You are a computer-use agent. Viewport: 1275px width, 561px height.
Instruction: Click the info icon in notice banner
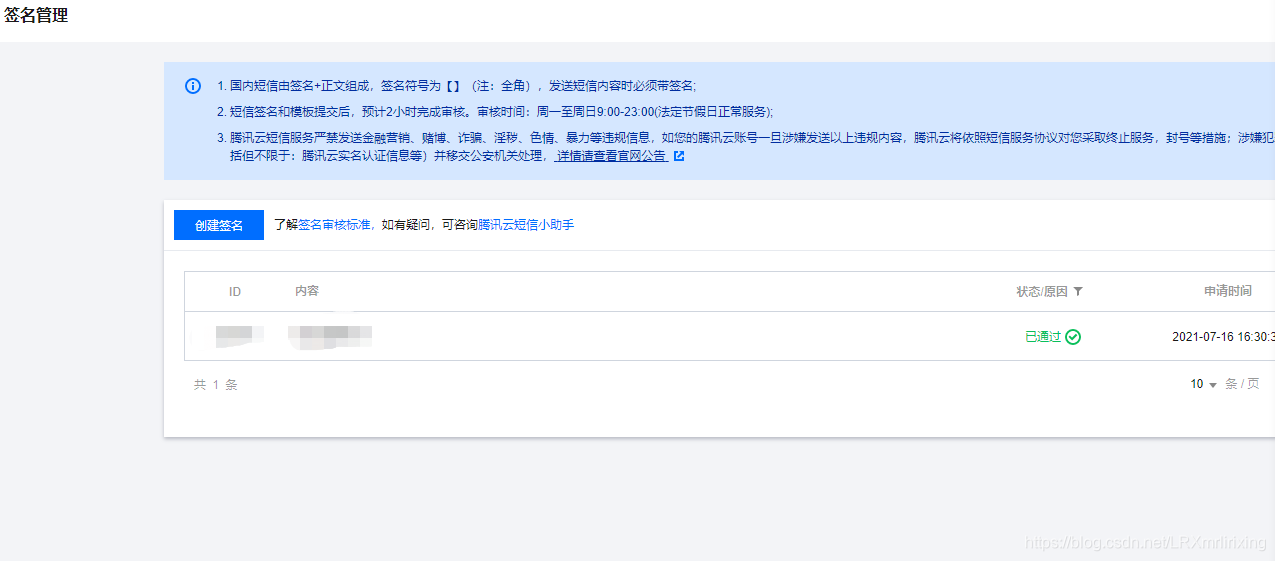(193, 86)
